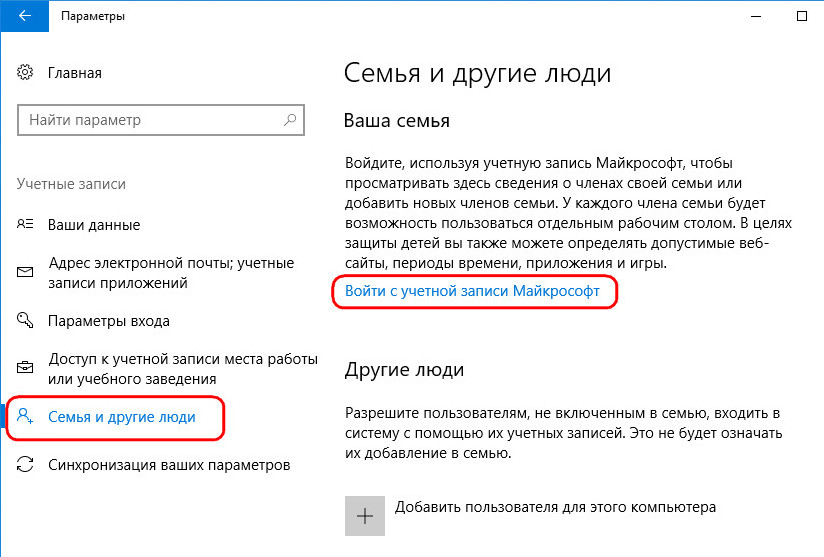
Task: Click the back arrow in title bar
Action: tap(25, 16)
